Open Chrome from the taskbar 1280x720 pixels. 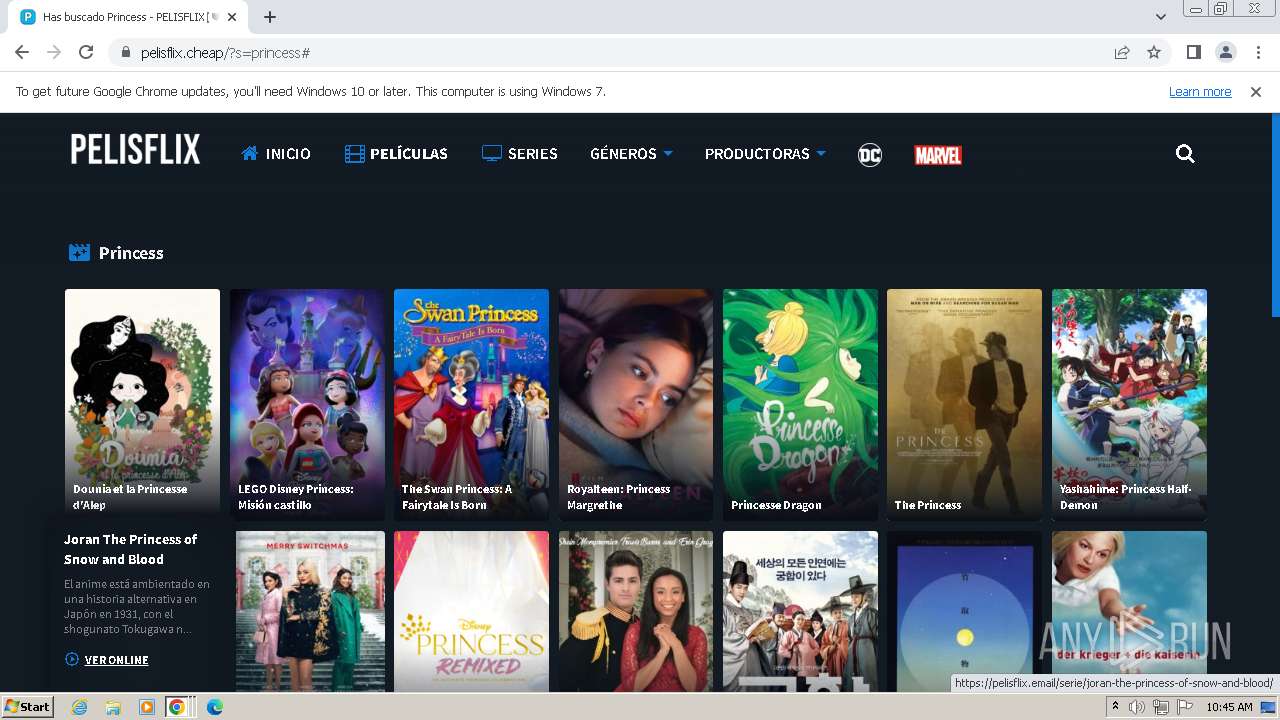click(177, 707)
